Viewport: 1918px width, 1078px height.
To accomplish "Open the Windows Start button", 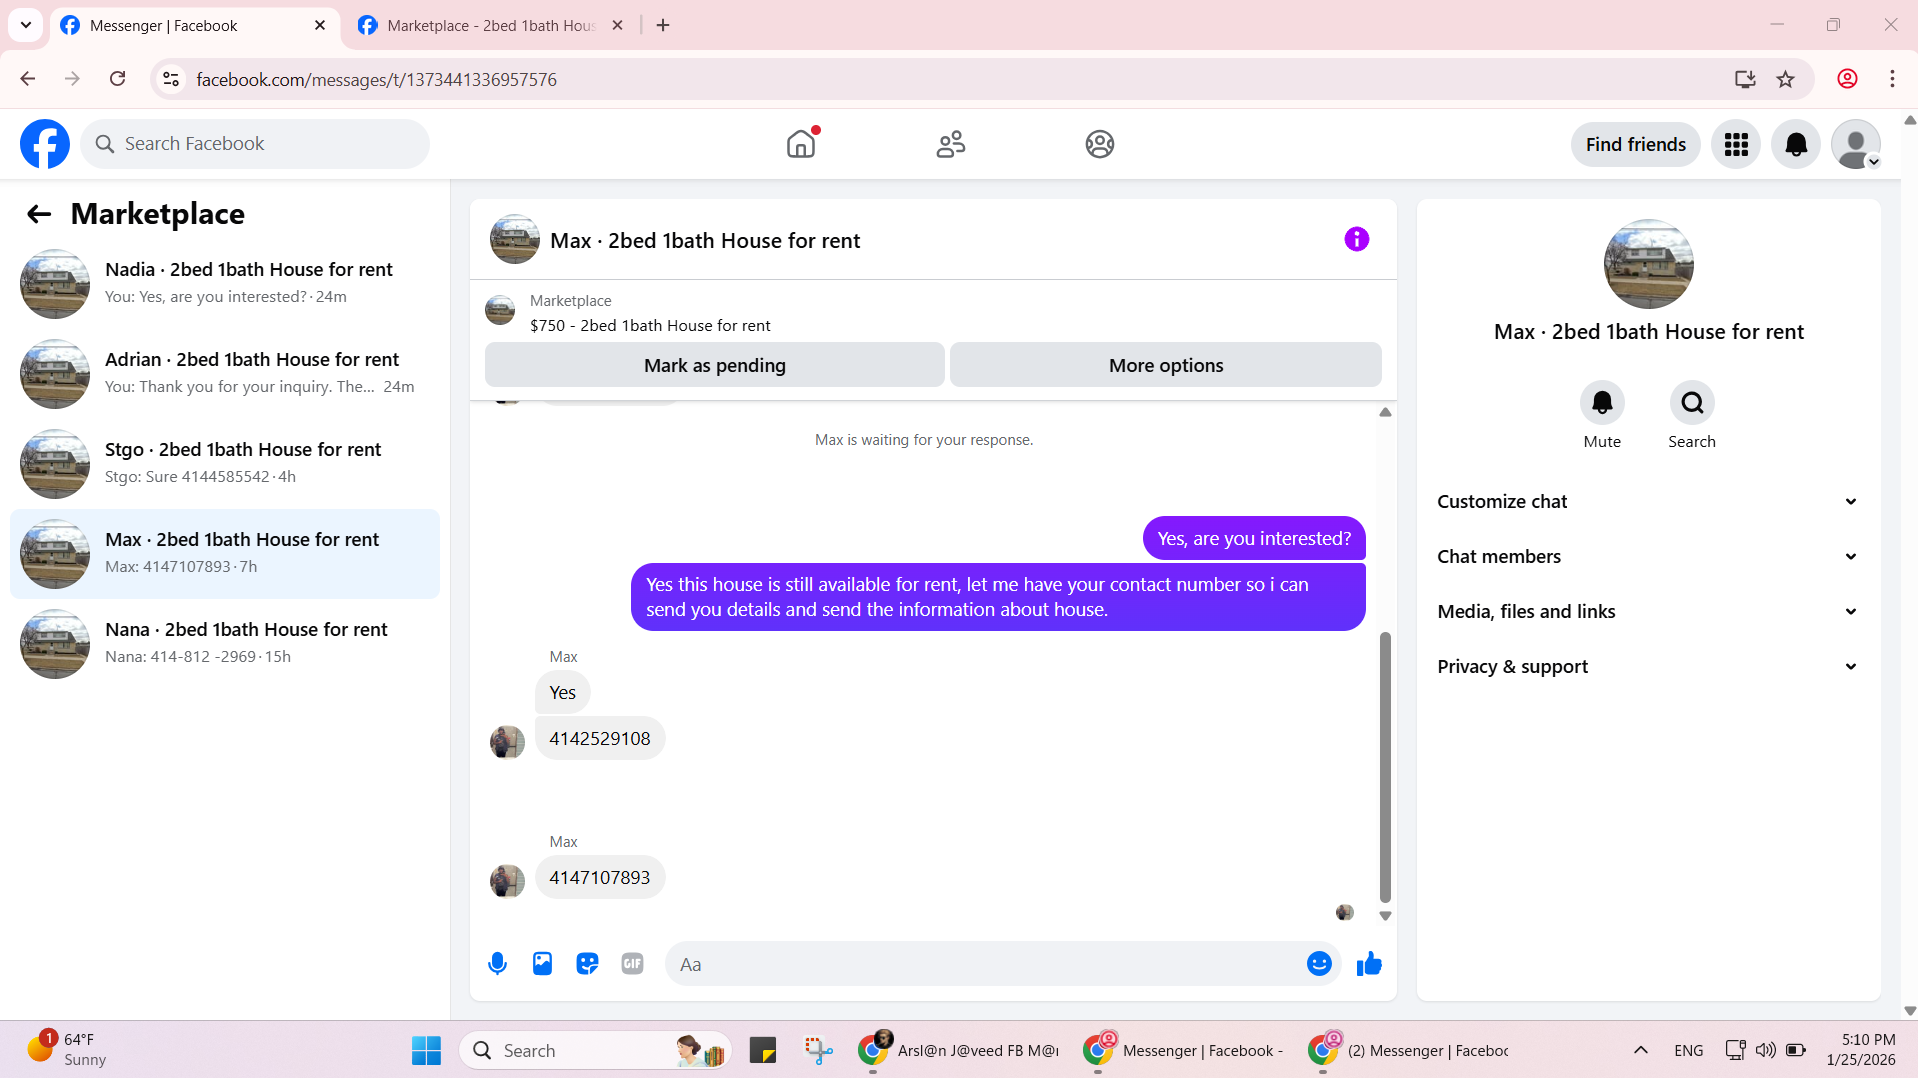I will [426, 1051].
